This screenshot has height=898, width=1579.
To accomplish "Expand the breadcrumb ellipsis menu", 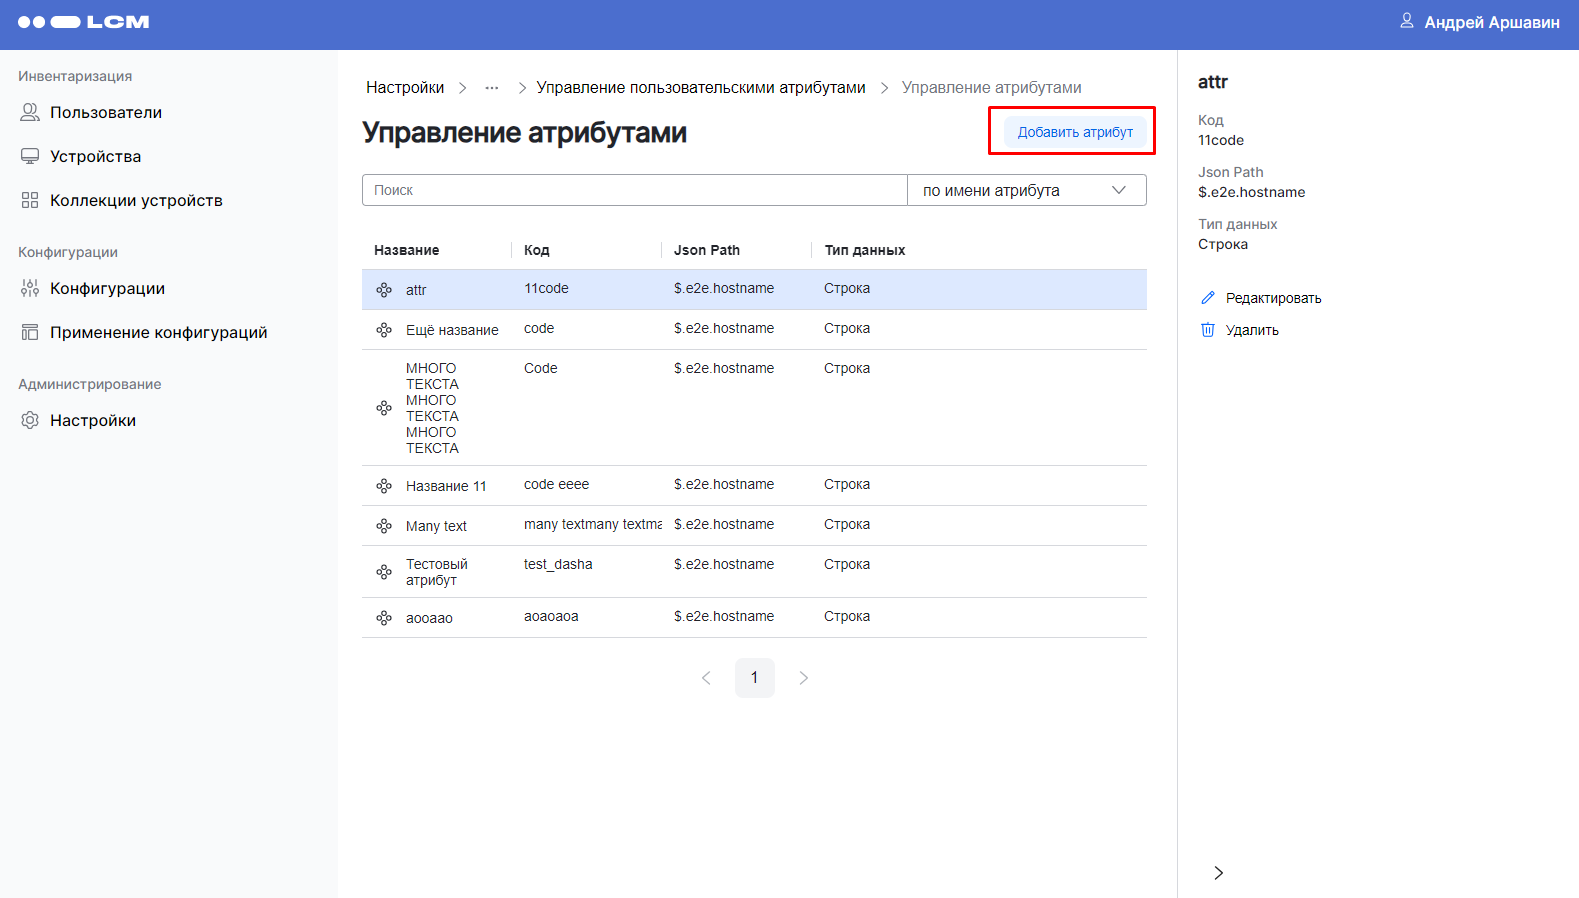I will [492, 88].
